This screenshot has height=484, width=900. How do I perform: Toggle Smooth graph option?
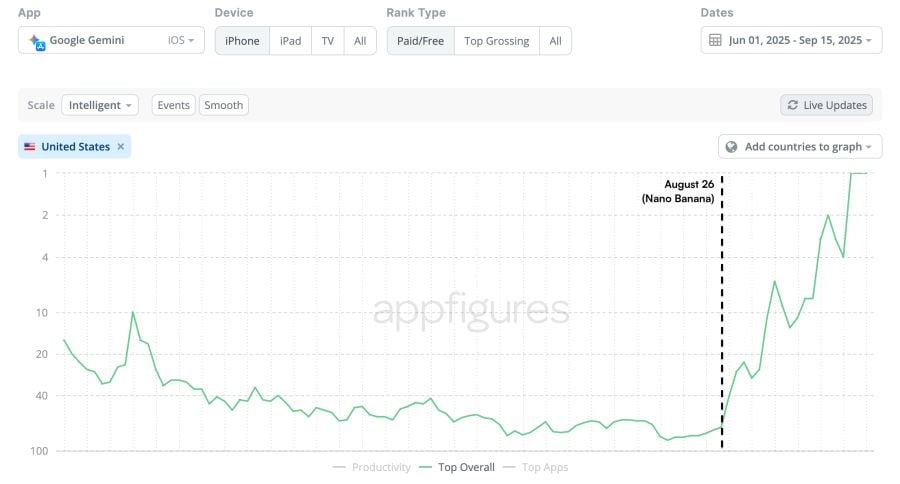[x=224, y=105]
